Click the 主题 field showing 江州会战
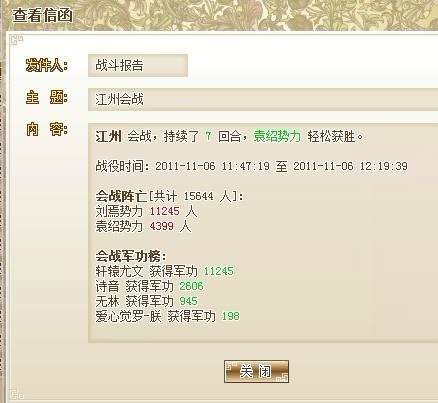 point(263,99)
